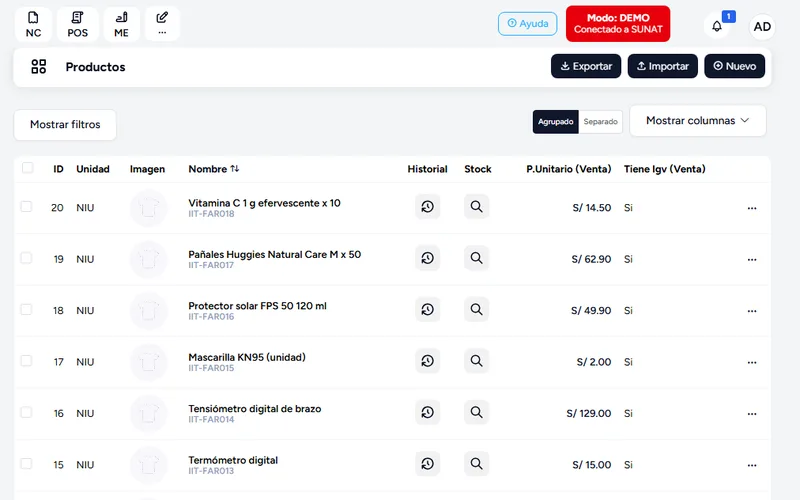Open the NC document shortcut
The image size is (800, 500).
[x=33, y=24]
